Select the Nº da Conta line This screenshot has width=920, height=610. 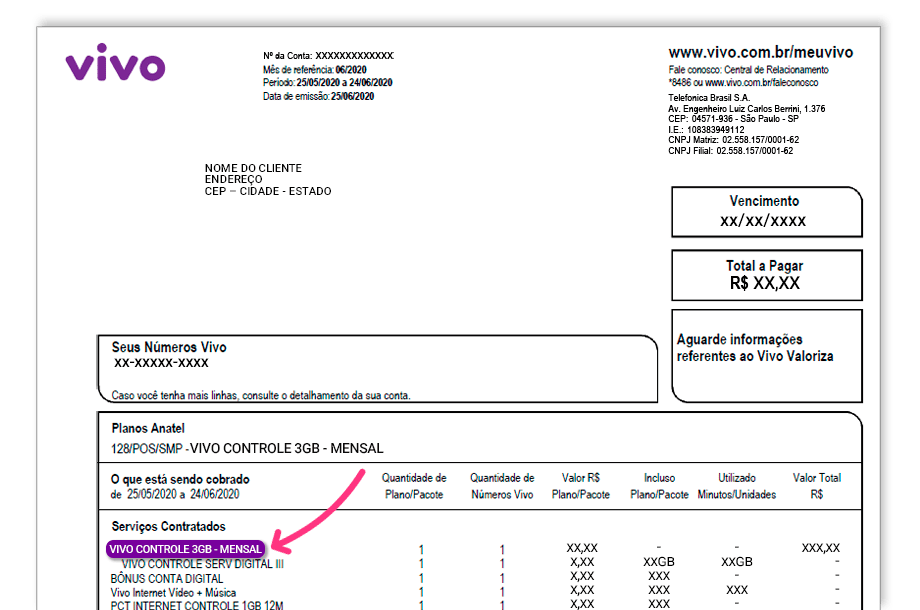coord(328,56)
